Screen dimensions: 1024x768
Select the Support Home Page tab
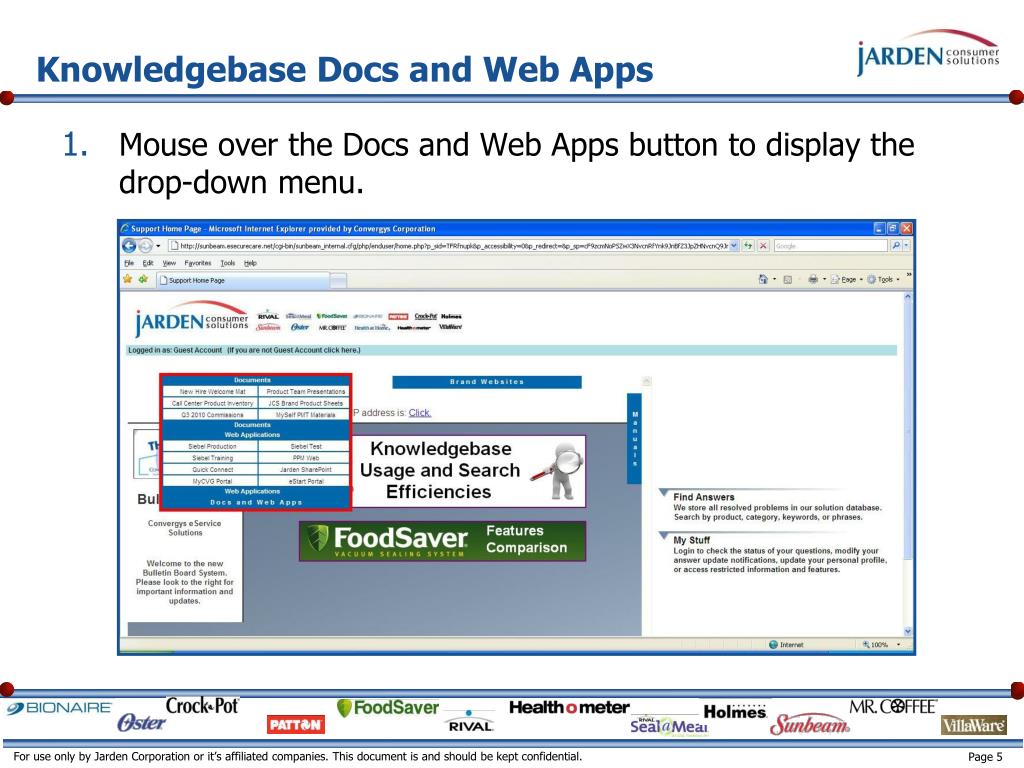pyautogui.click(x=242, y=280)
